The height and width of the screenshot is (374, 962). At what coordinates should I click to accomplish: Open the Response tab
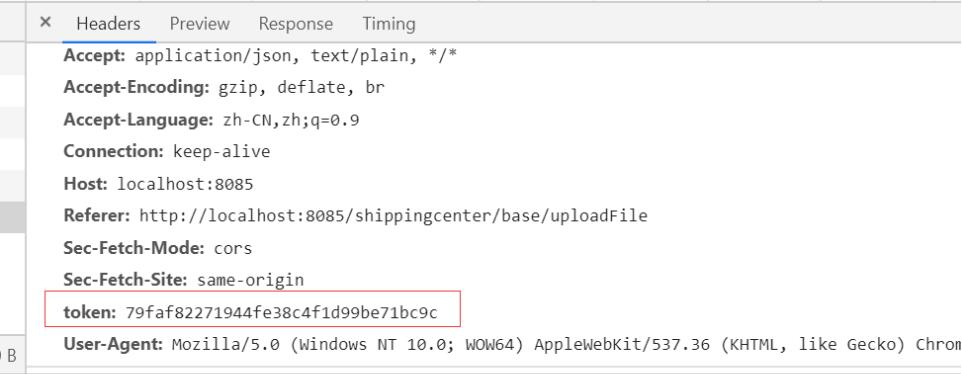(x=296, y=24)
